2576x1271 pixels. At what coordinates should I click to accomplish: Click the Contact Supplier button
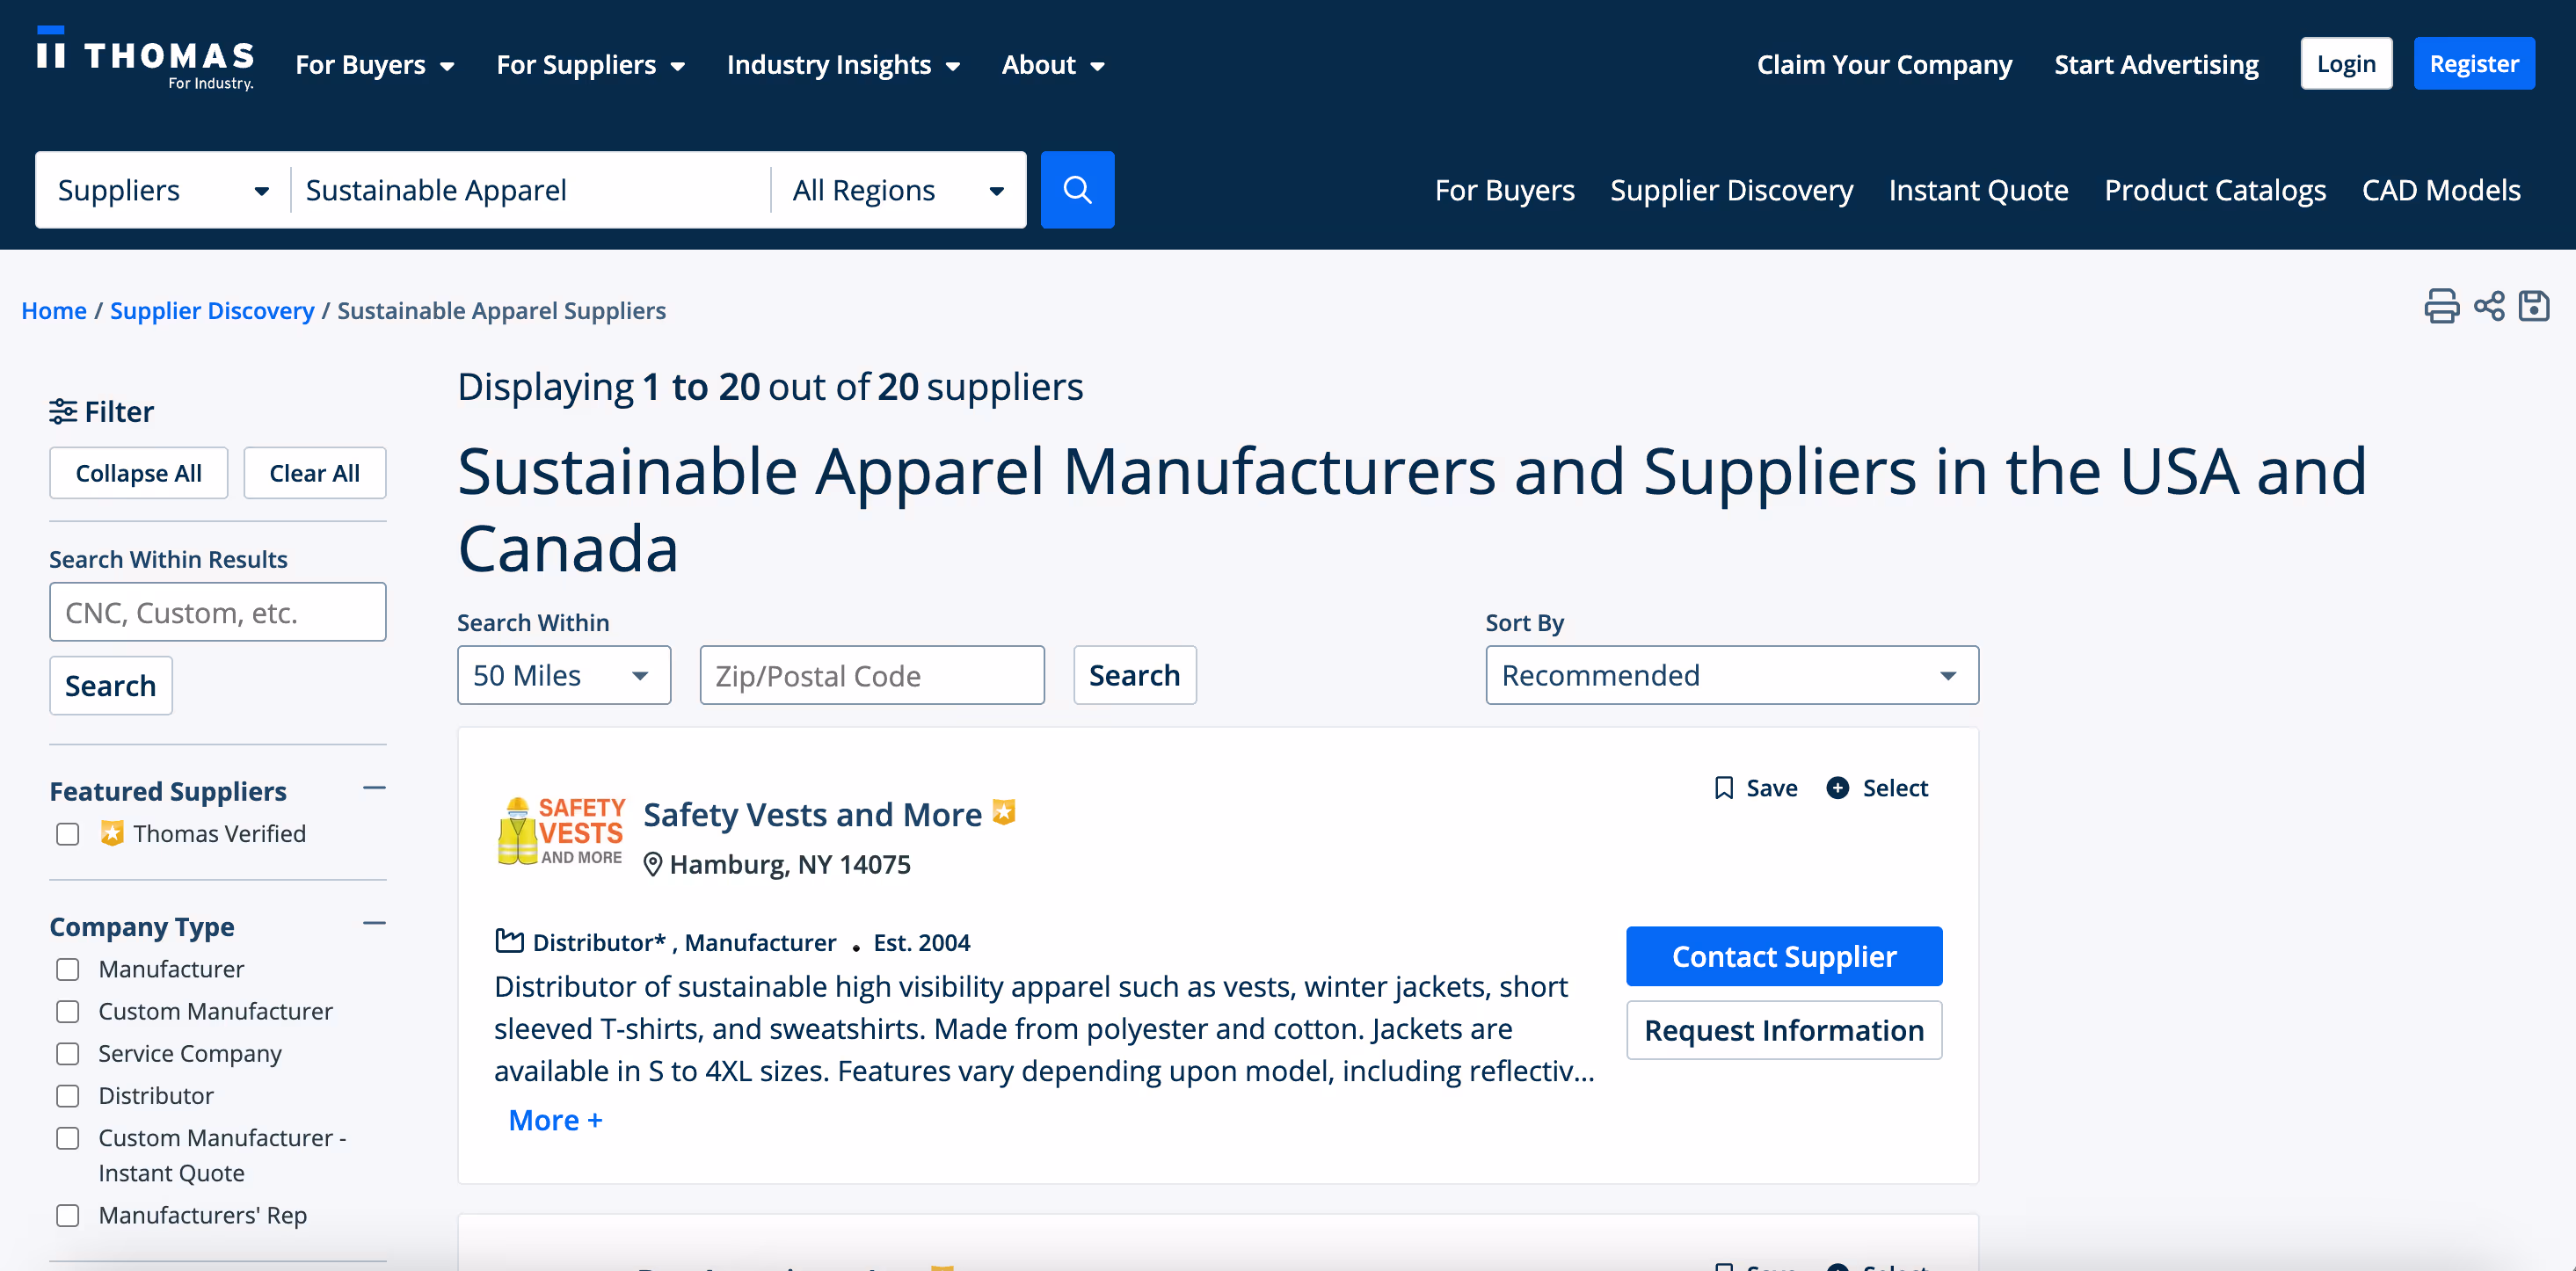(x=1783, y=957)
